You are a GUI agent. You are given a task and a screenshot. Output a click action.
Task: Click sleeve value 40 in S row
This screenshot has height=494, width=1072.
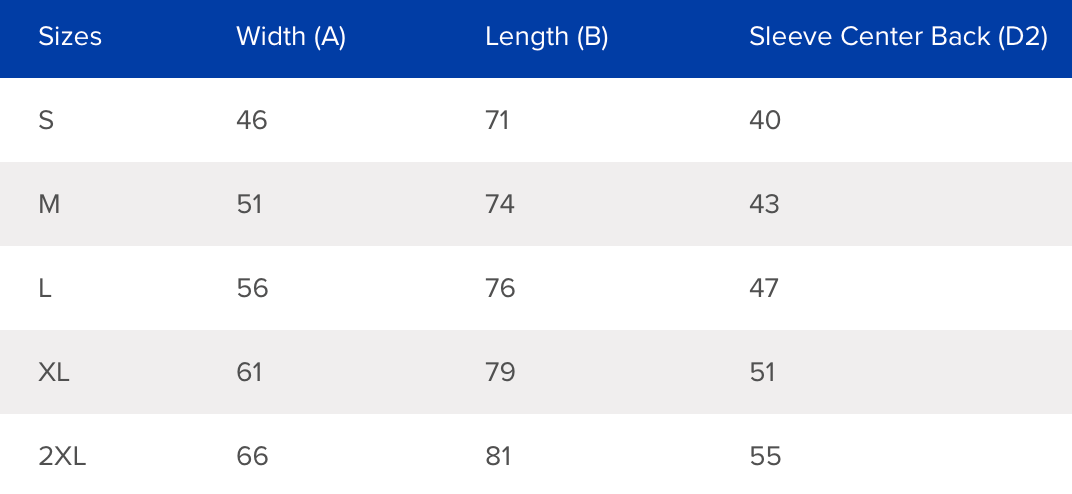tap(765, 120)
